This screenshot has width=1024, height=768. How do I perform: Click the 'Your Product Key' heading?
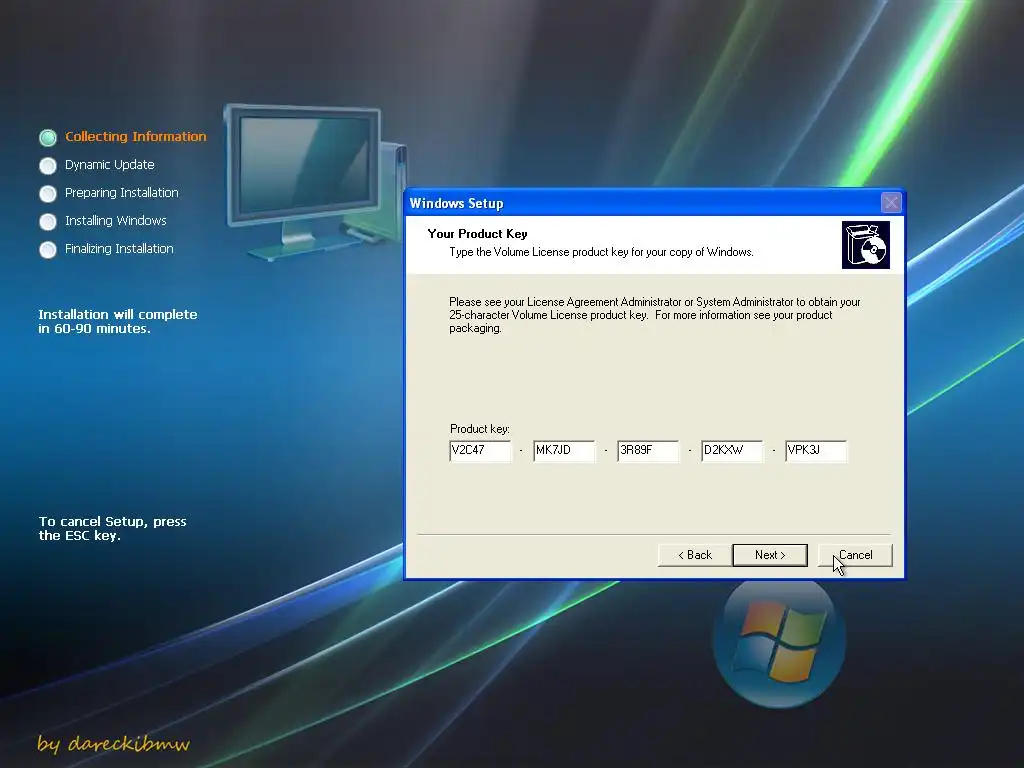tap(477, 234)
